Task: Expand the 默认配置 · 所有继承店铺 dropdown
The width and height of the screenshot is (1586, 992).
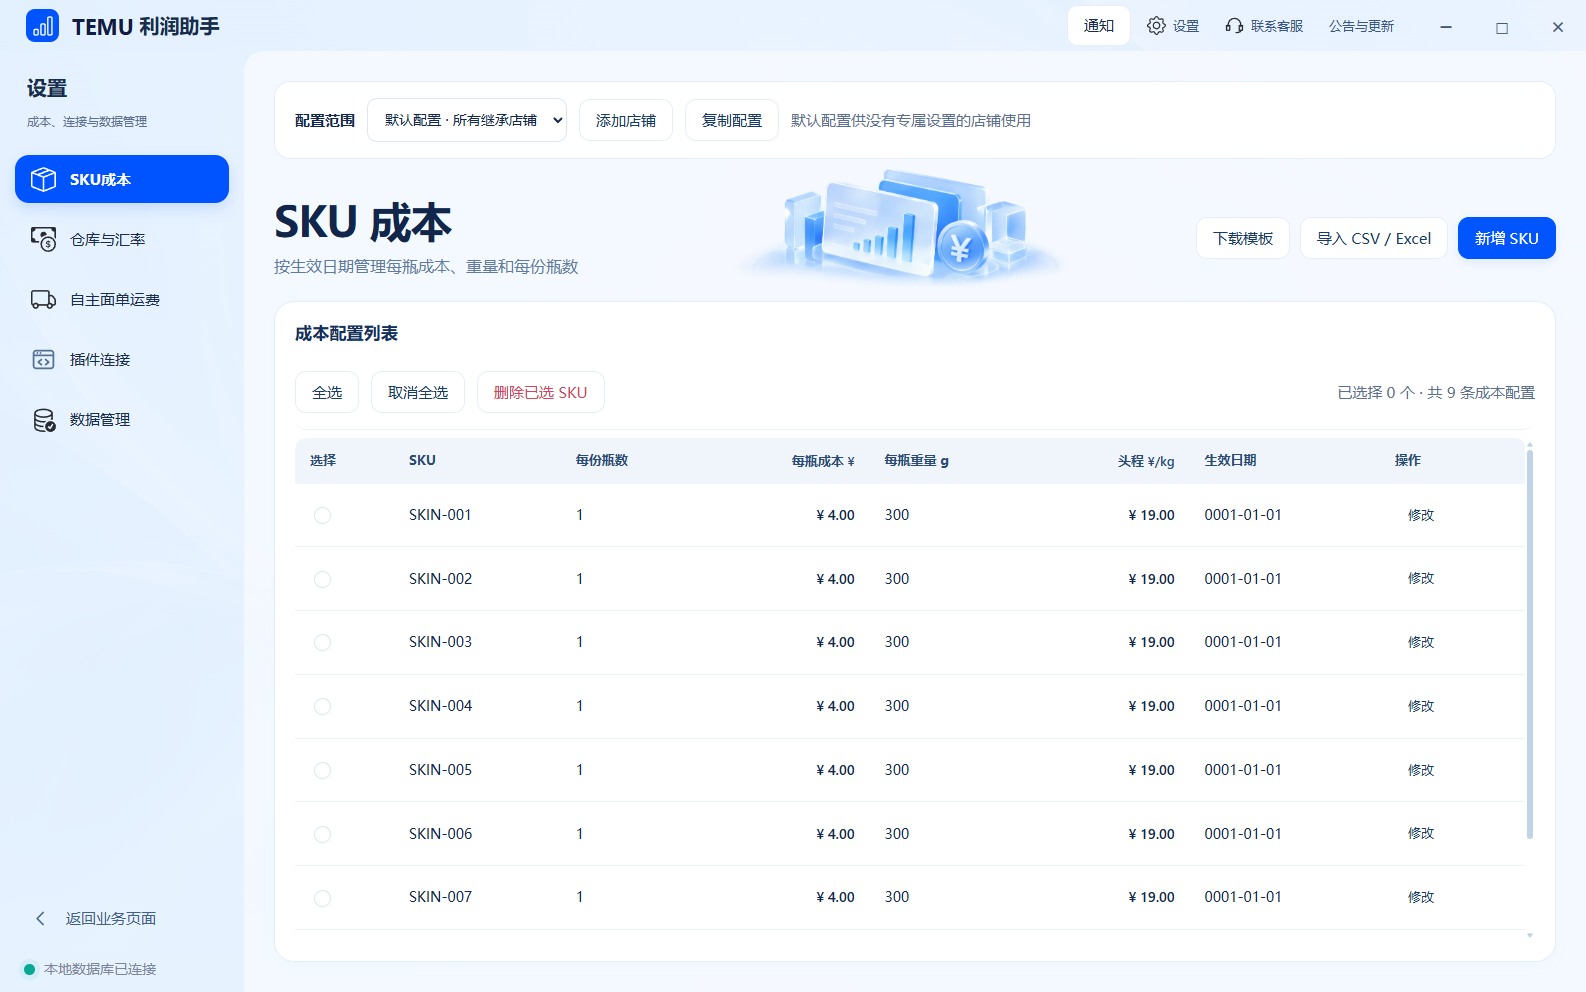Action: [467, 120]
